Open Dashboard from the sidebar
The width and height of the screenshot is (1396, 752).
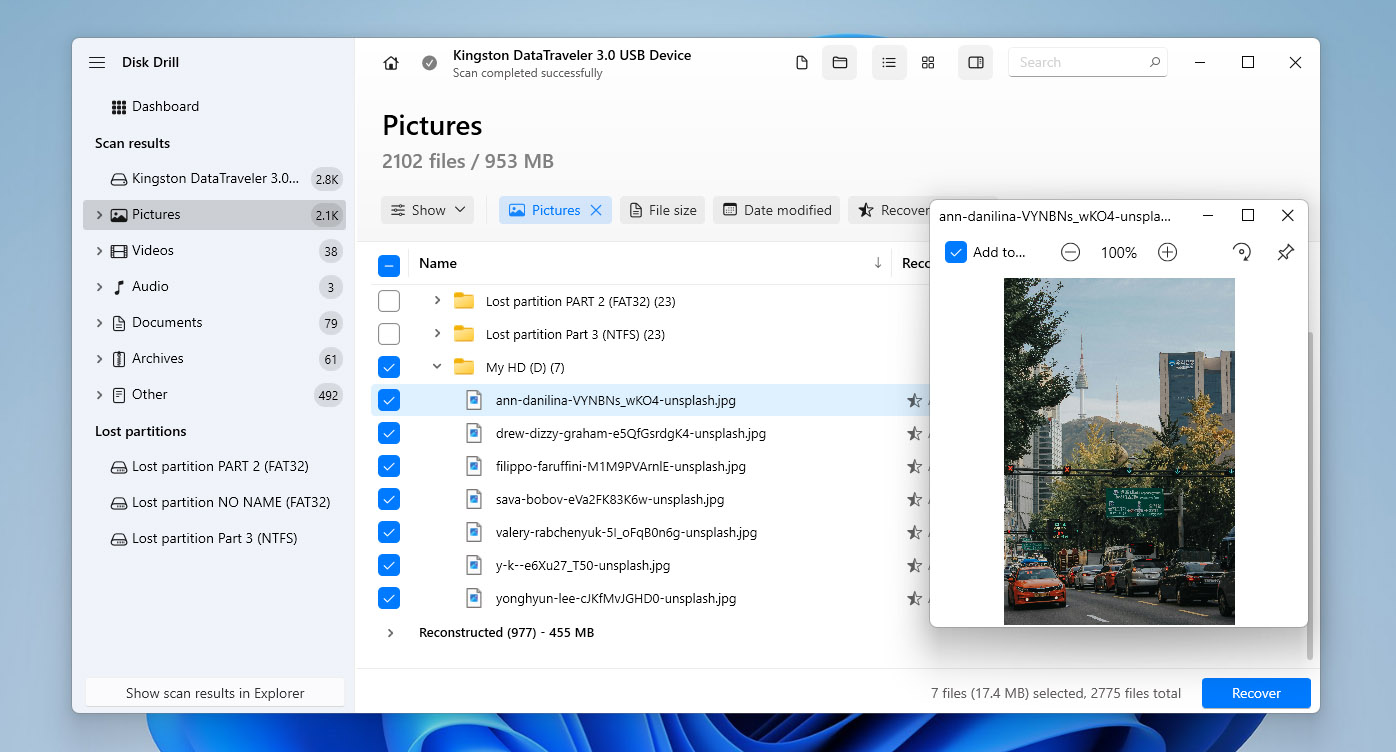tap(165, 107)
